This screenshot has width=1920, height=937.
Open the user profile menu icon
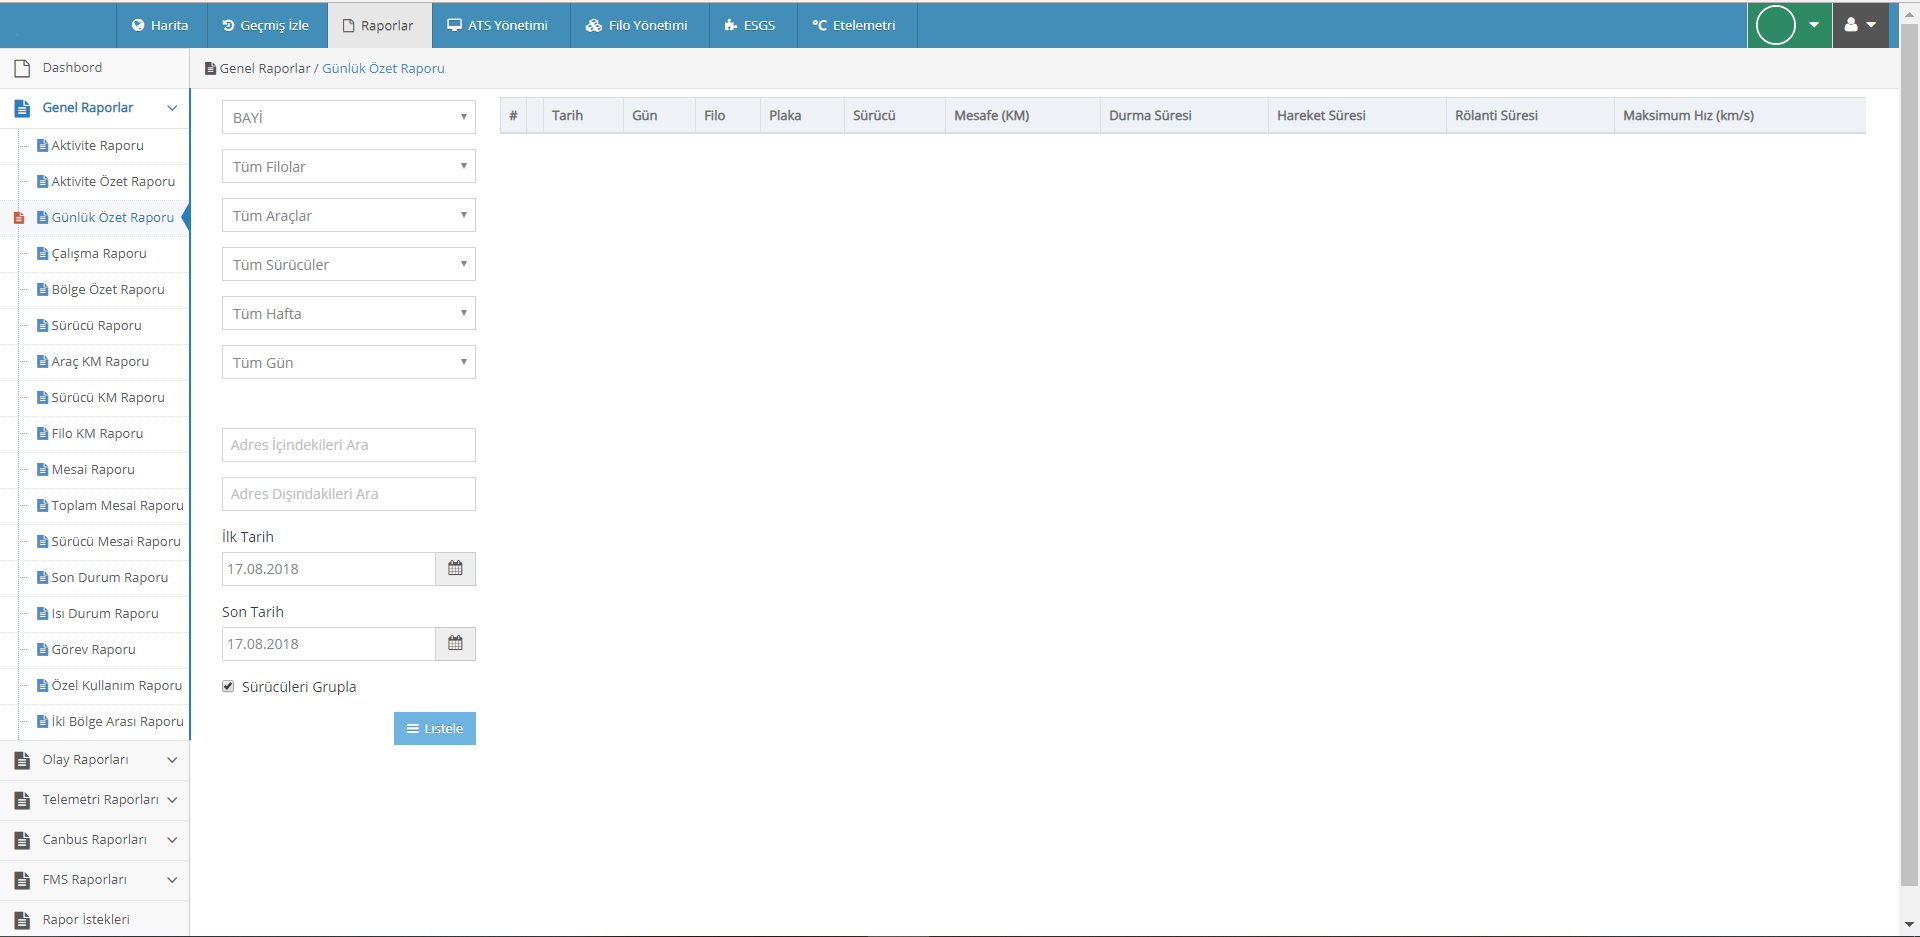(x=1860, y=25)
